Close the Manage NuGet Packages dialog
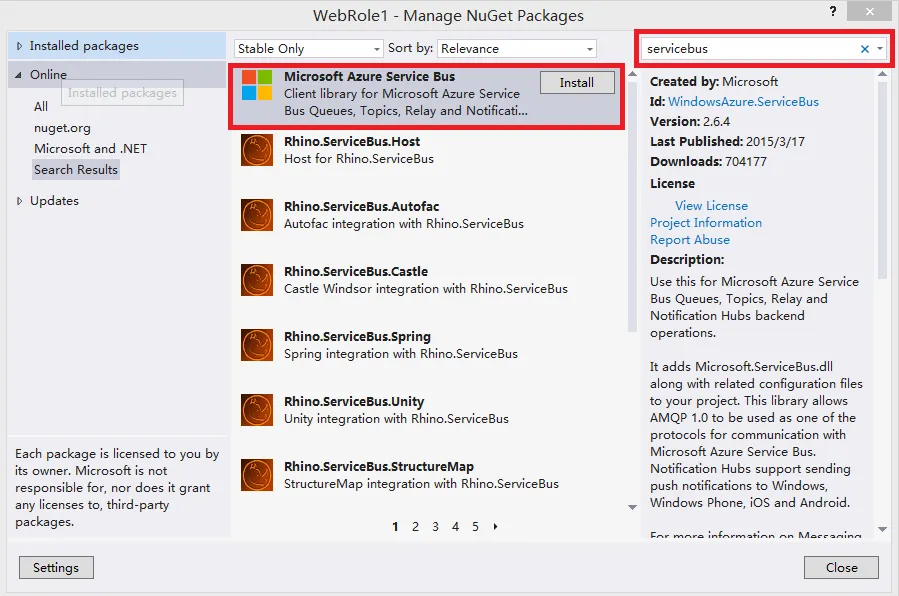The image size is (899, 596). pyautogui.click(x=841, y=567)
